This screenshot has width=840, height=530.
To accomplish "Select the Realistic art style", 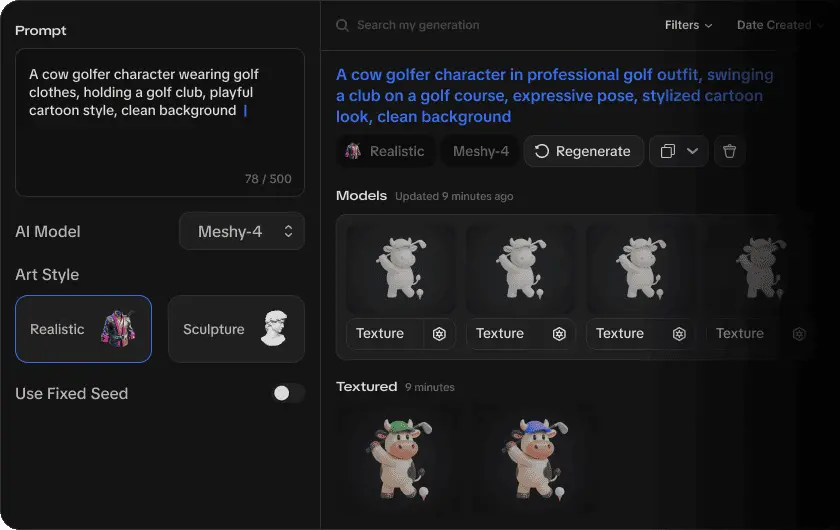I will (x=84, y=329).
